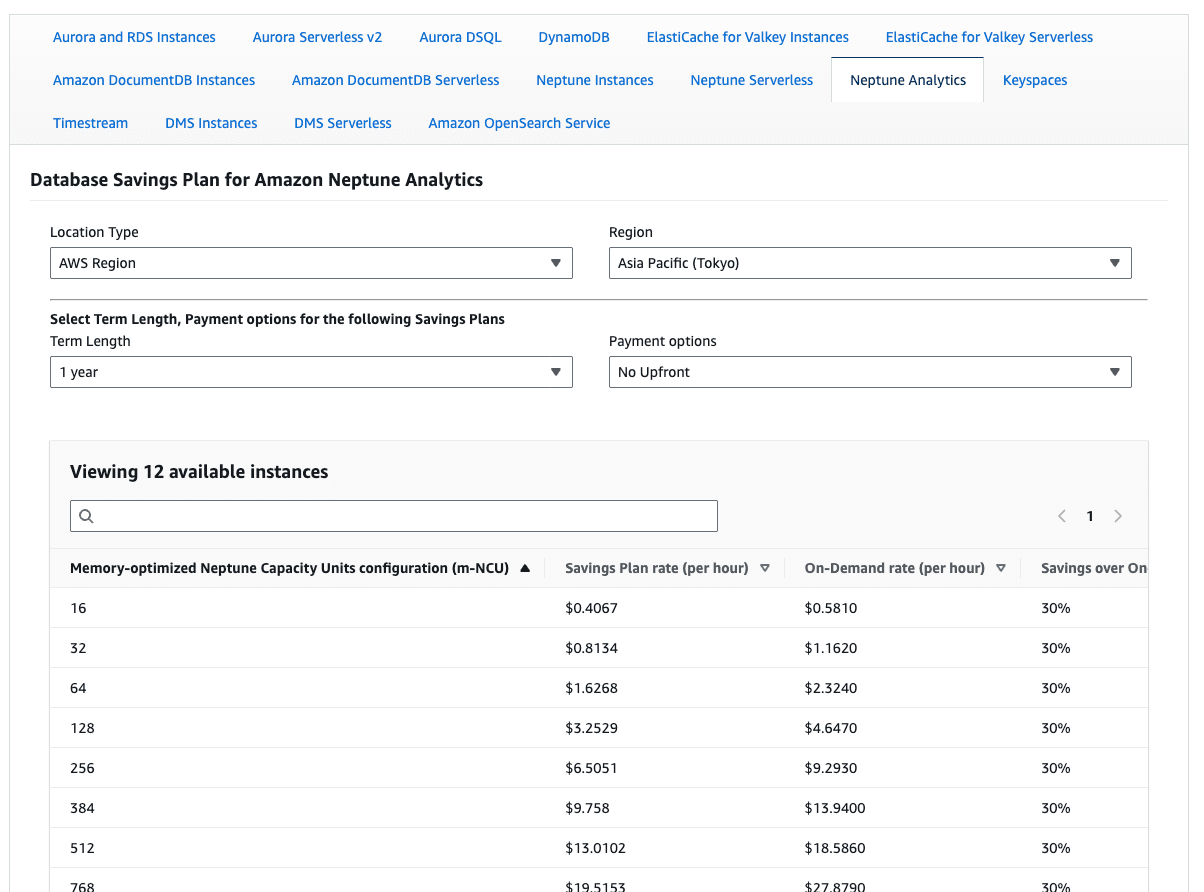The width and height of the screenshot is (1204, 892).
Task: Open the Term Length dropdown
Action: coord(311,372)
